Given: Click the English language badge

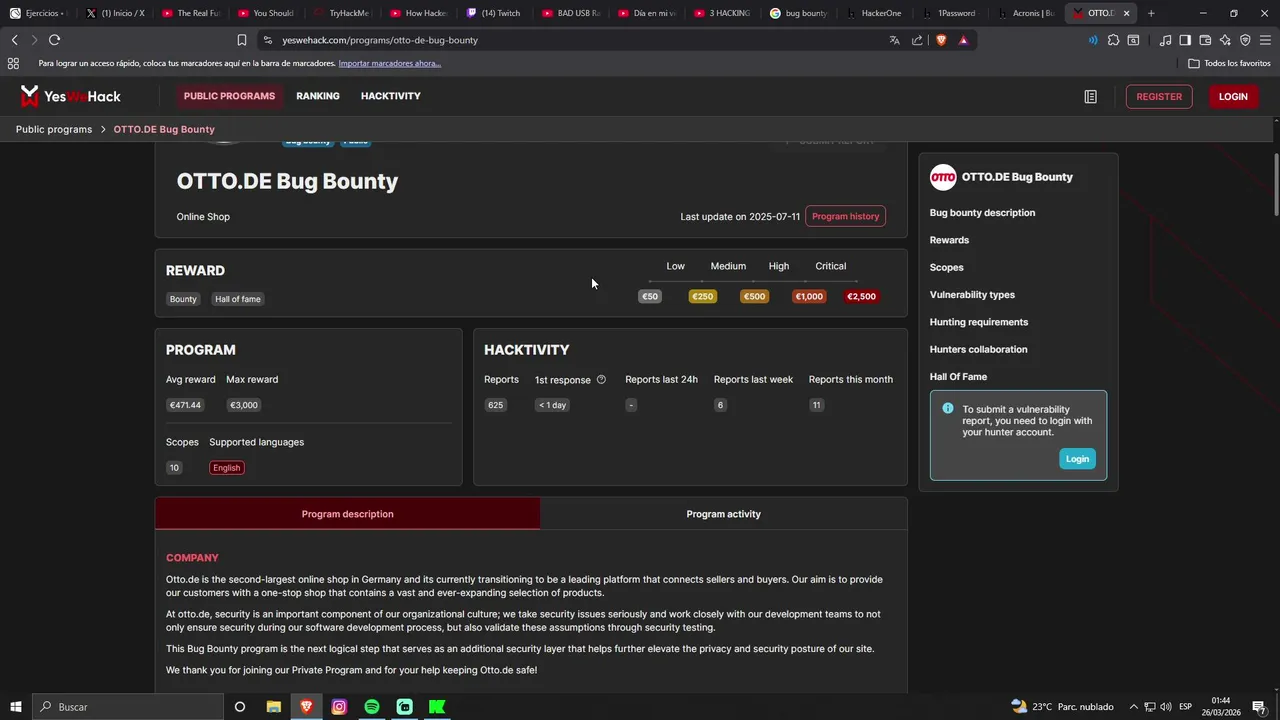Looking at the screenshot, I should click(227, 468).
